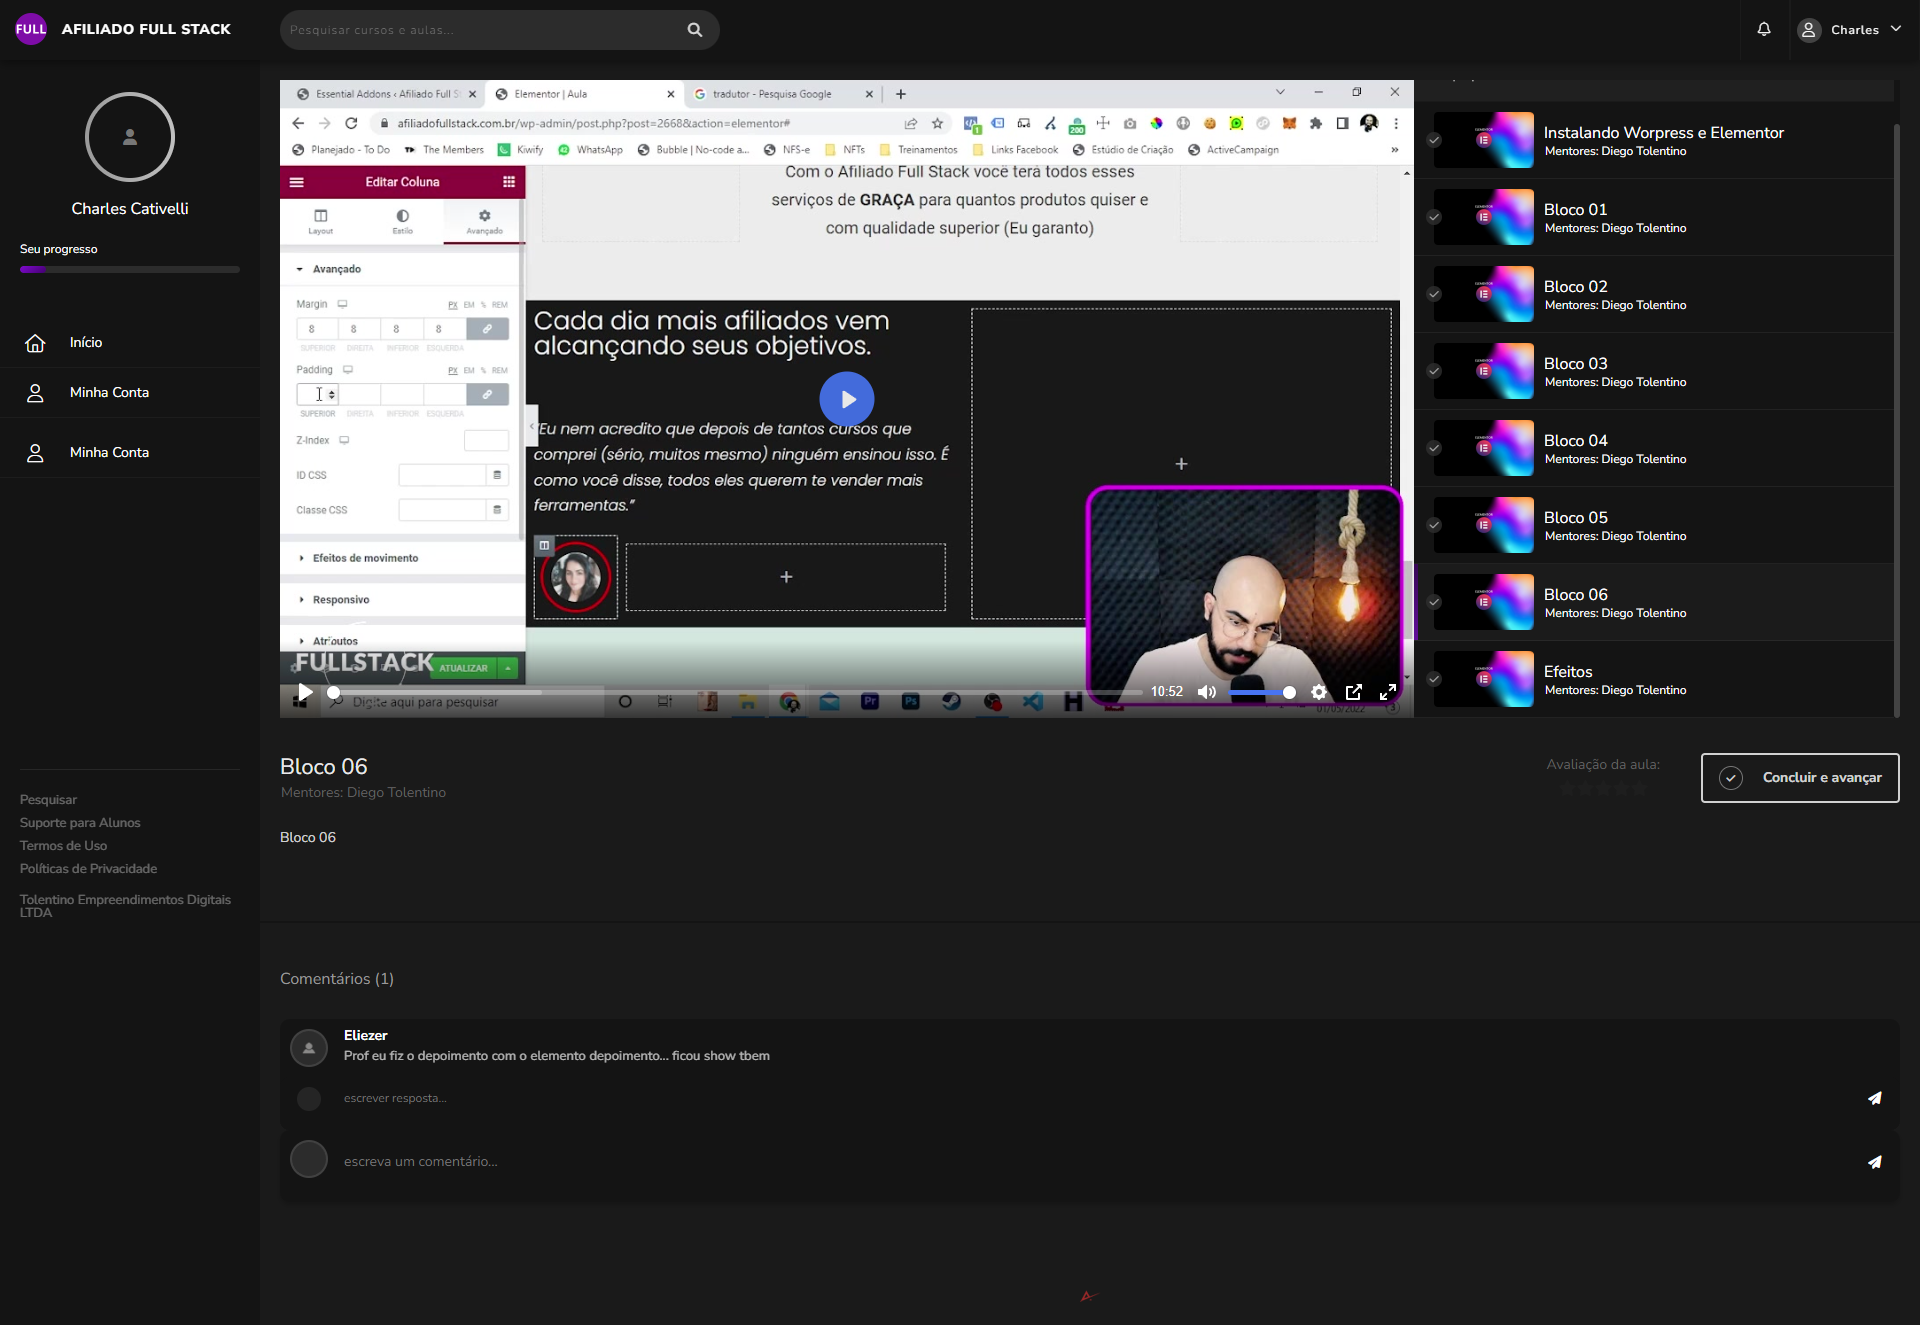The height and width of the screenshot is (1326, 1920).
Task: Open the first Minha Conta menu item
Action: (x=109, y=392)
